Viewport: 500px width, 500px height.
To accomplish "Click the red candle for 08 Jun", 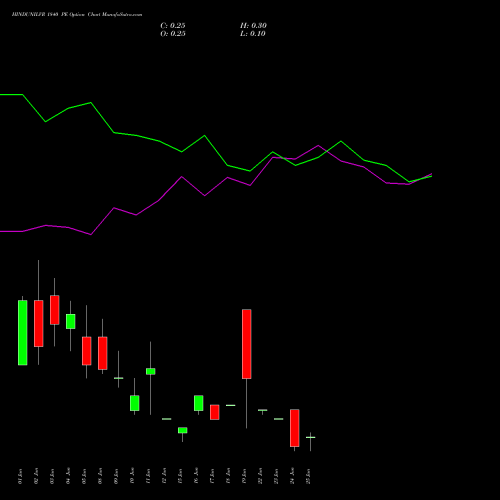I will click(103, 353).
